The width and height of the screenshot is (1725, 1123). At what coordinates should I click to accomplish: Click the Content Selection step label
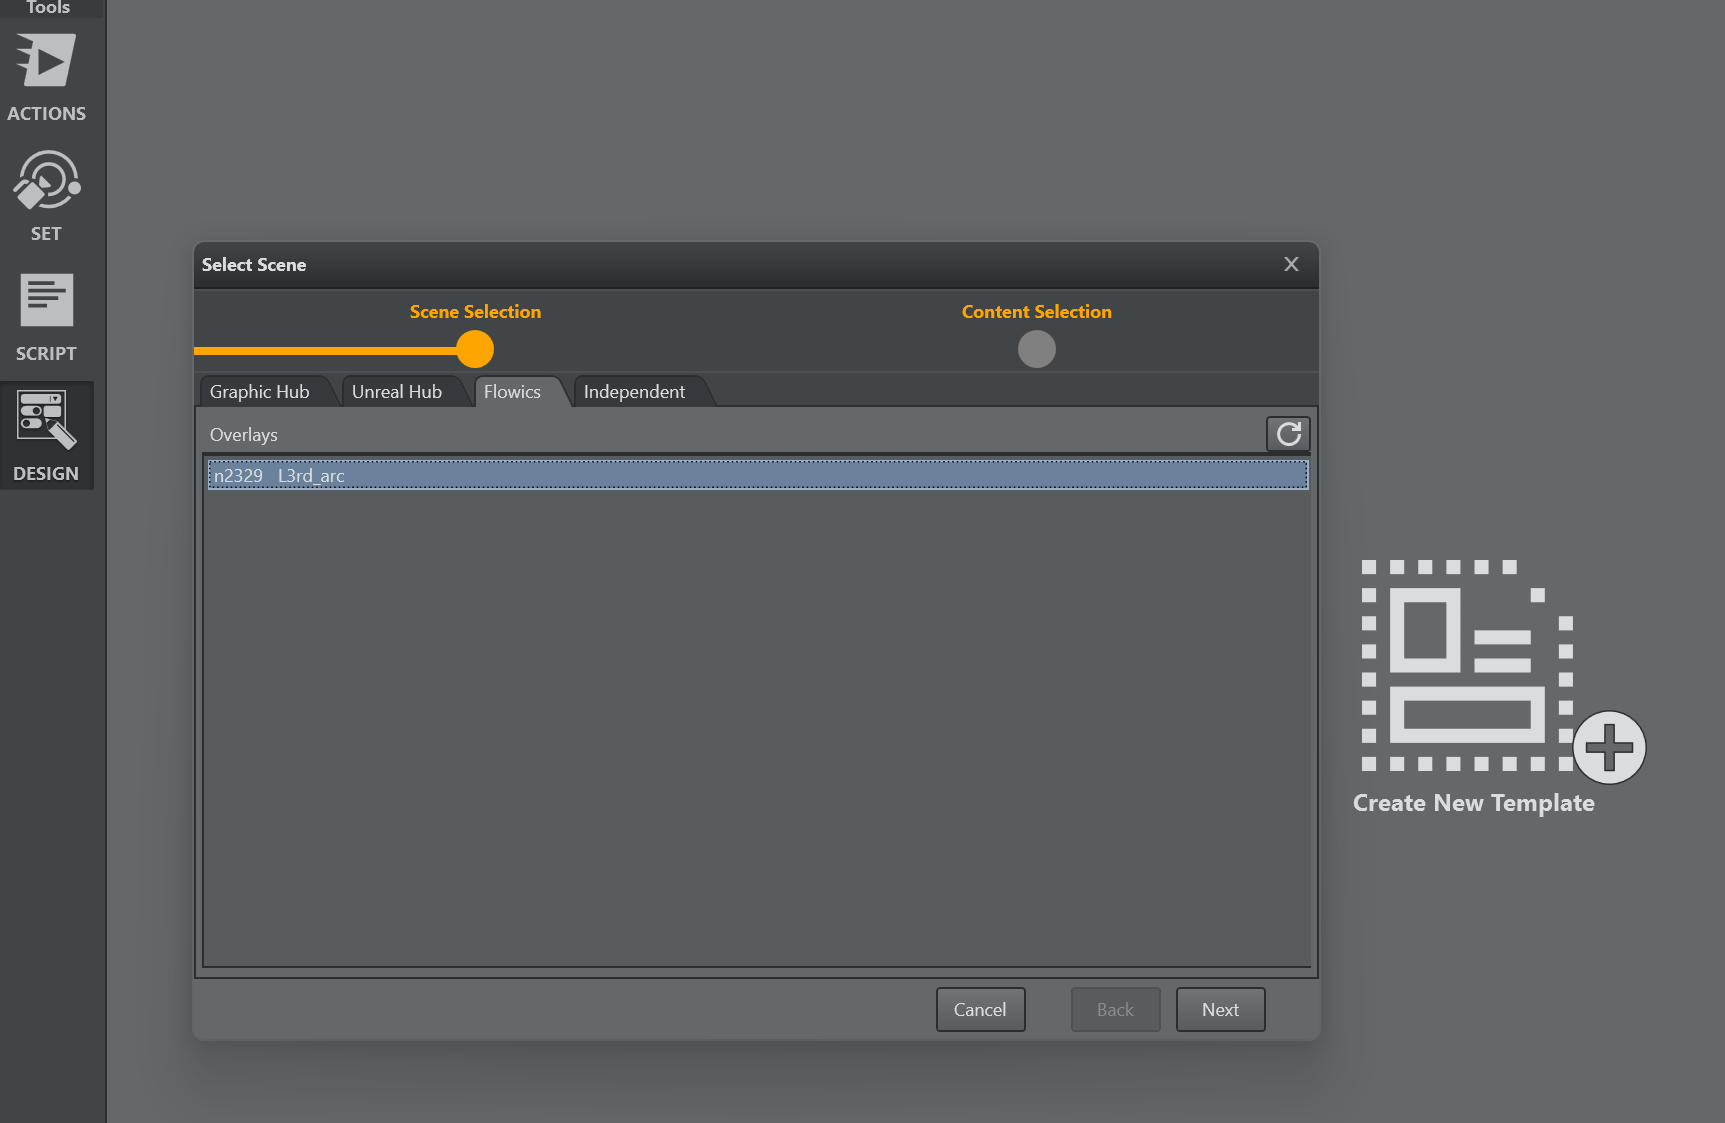click(1036, 312)
